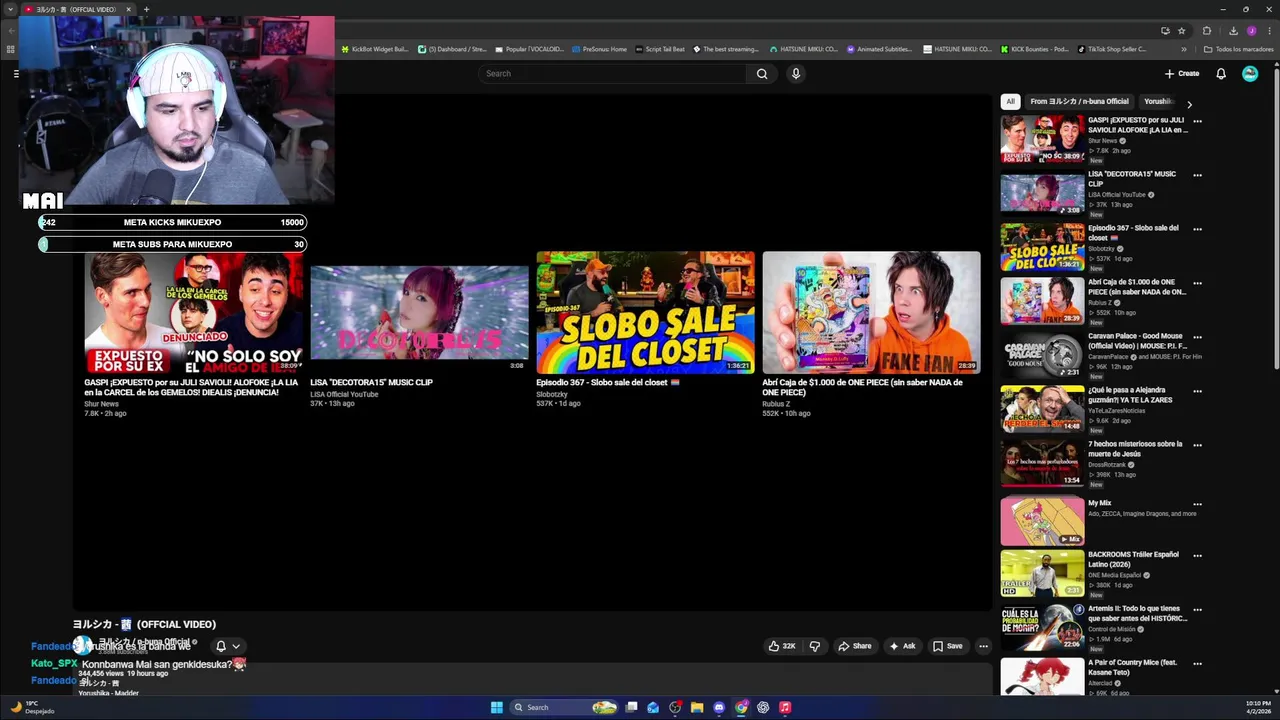
Task: Open PreSonus: Home bookmark
Action: (599, 49)
